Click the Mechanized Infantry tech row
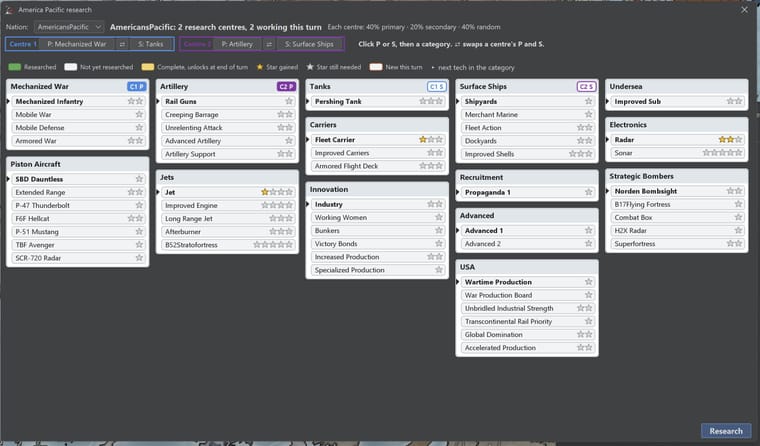The image size is (760, 446). [78, 101]
